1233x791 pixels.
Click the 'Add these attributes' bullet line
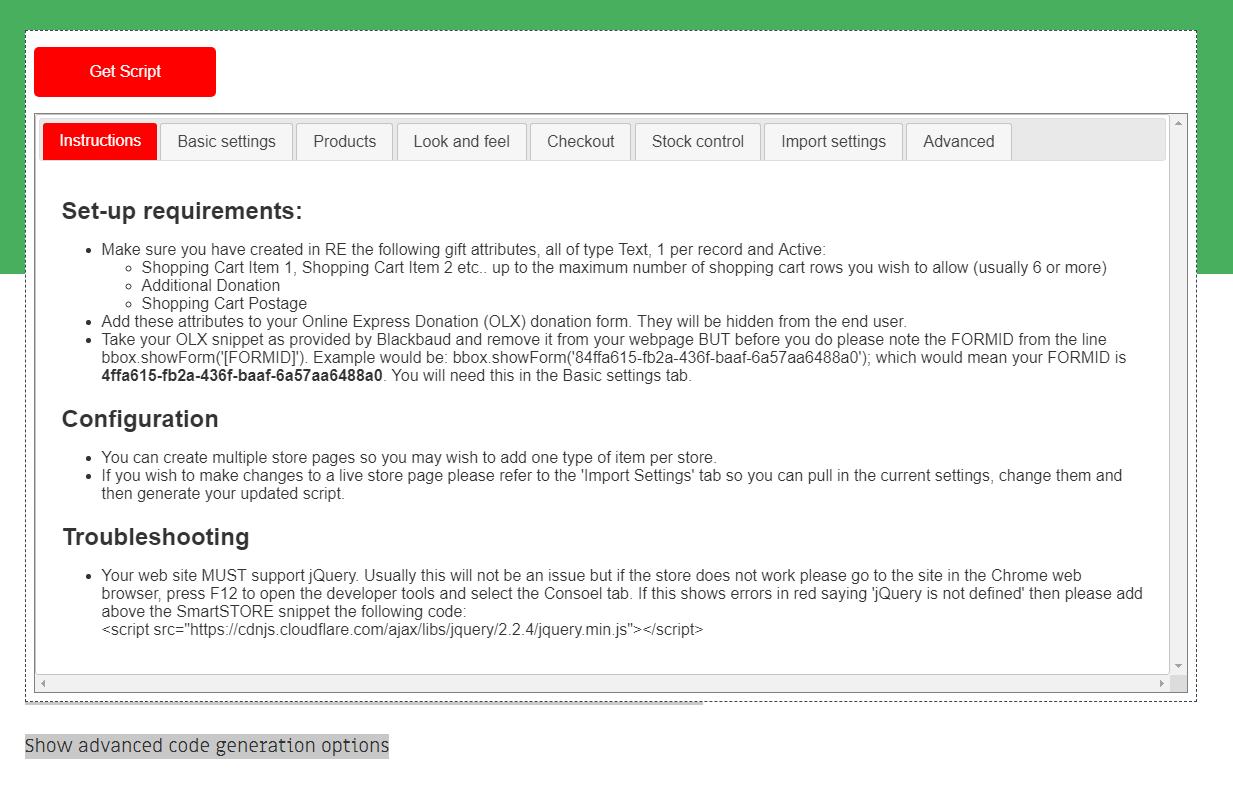coord(504,322)
